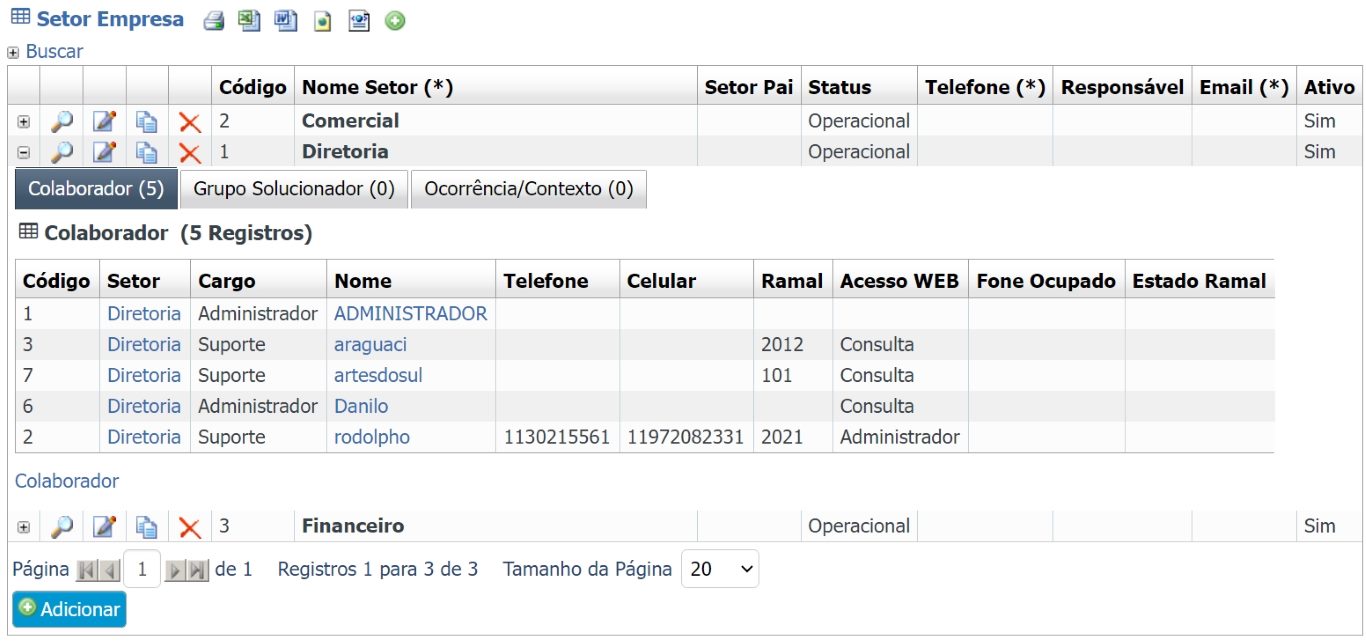
Task: Export list to XML file
Action: pyautogui.click(x=359, y=20)
